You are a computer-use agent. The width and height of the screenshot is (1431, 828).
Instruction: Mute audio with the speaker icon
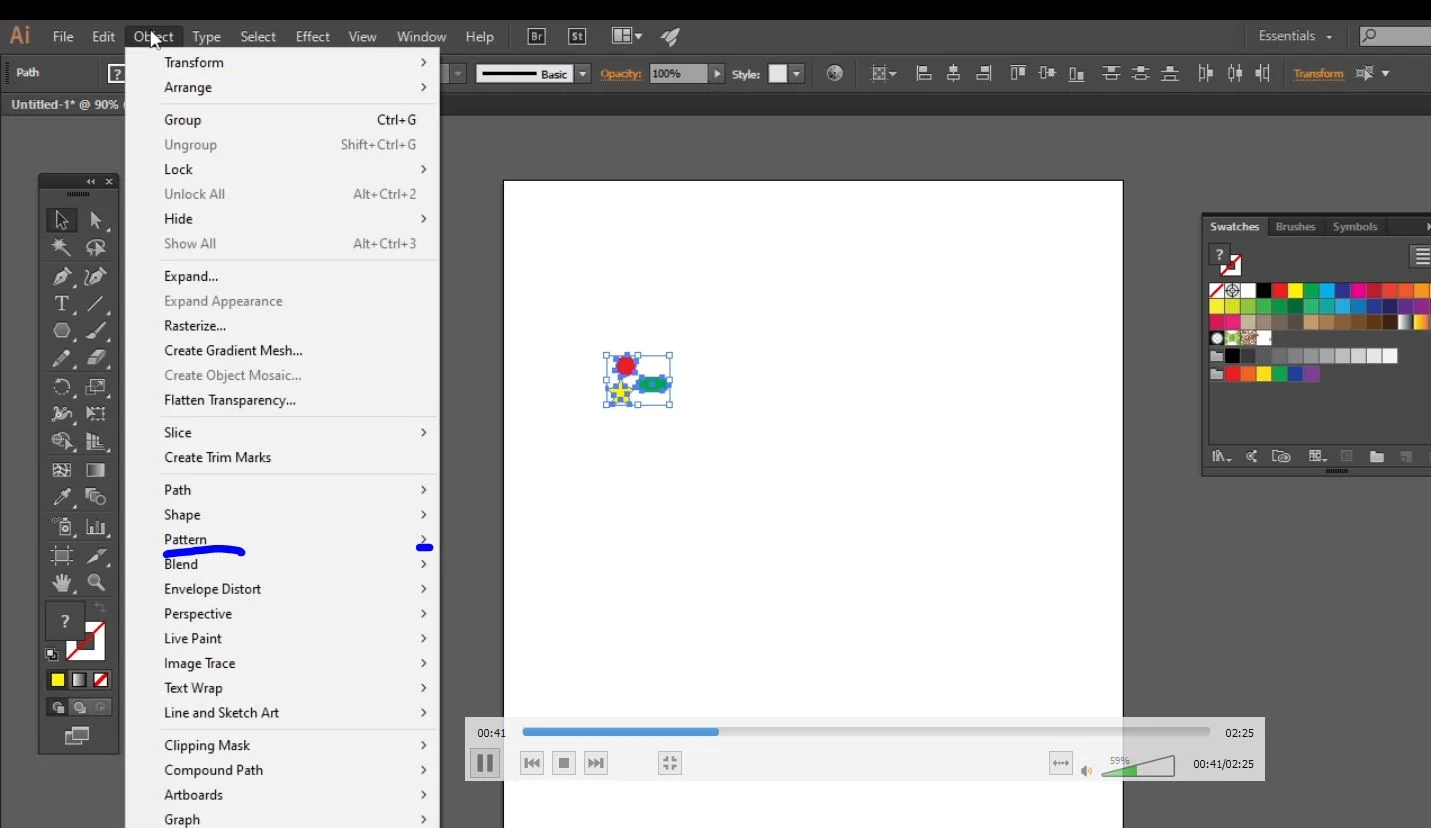(1086, 771)
